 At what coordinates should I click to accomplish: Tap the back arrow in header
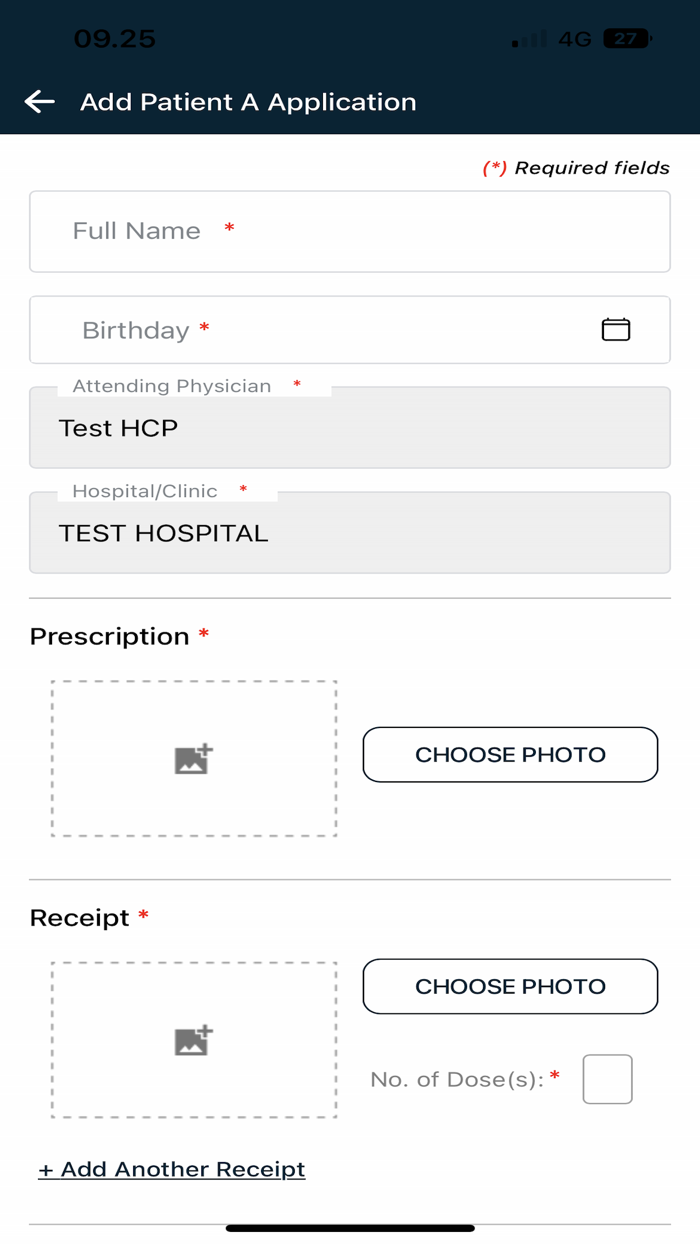click(x=39, y=101)
